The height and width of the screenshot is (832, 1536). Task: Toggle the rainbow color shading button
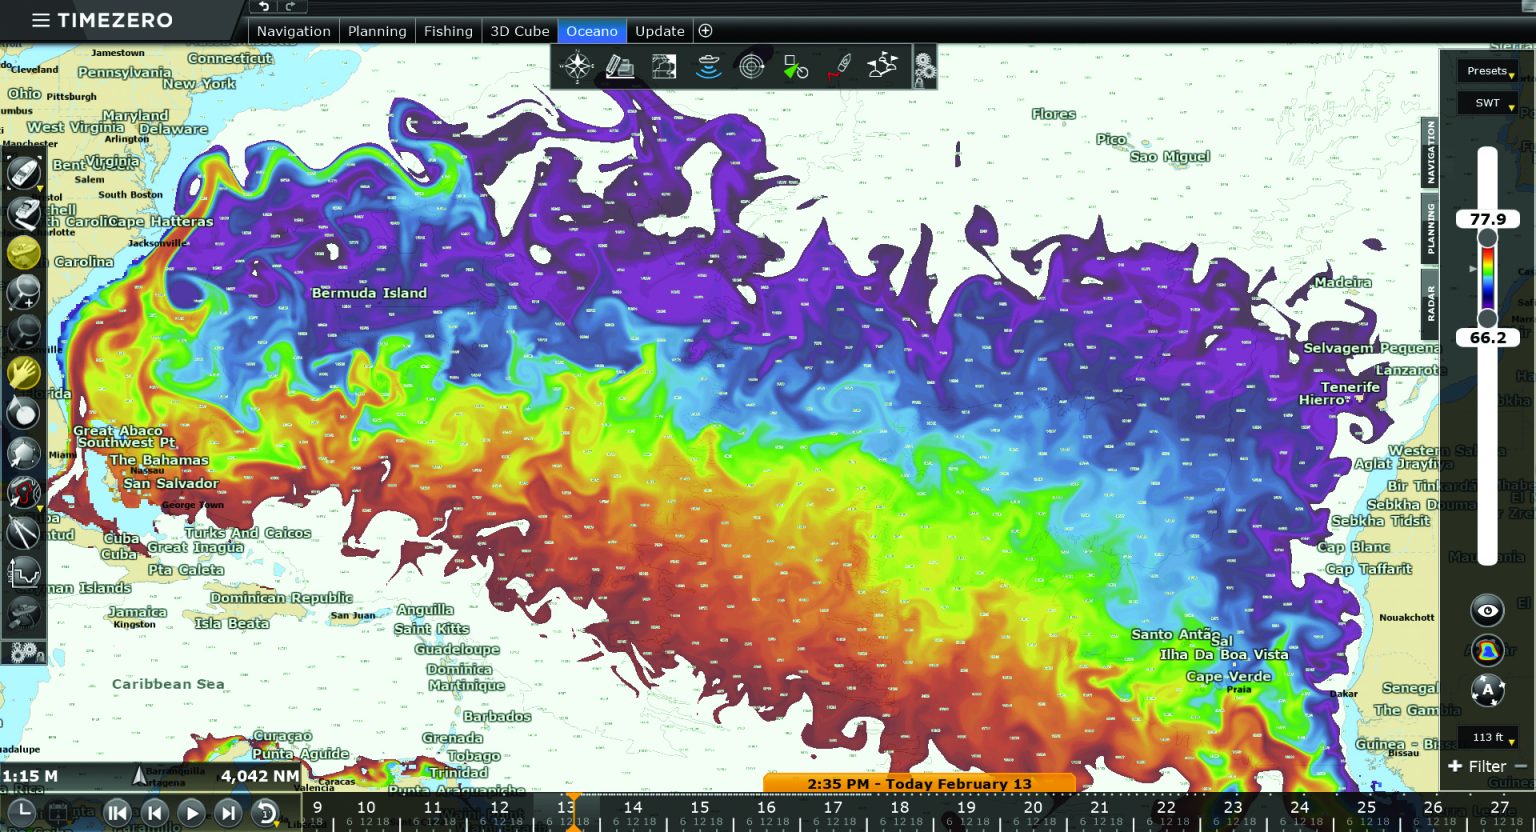[1487, 651]
